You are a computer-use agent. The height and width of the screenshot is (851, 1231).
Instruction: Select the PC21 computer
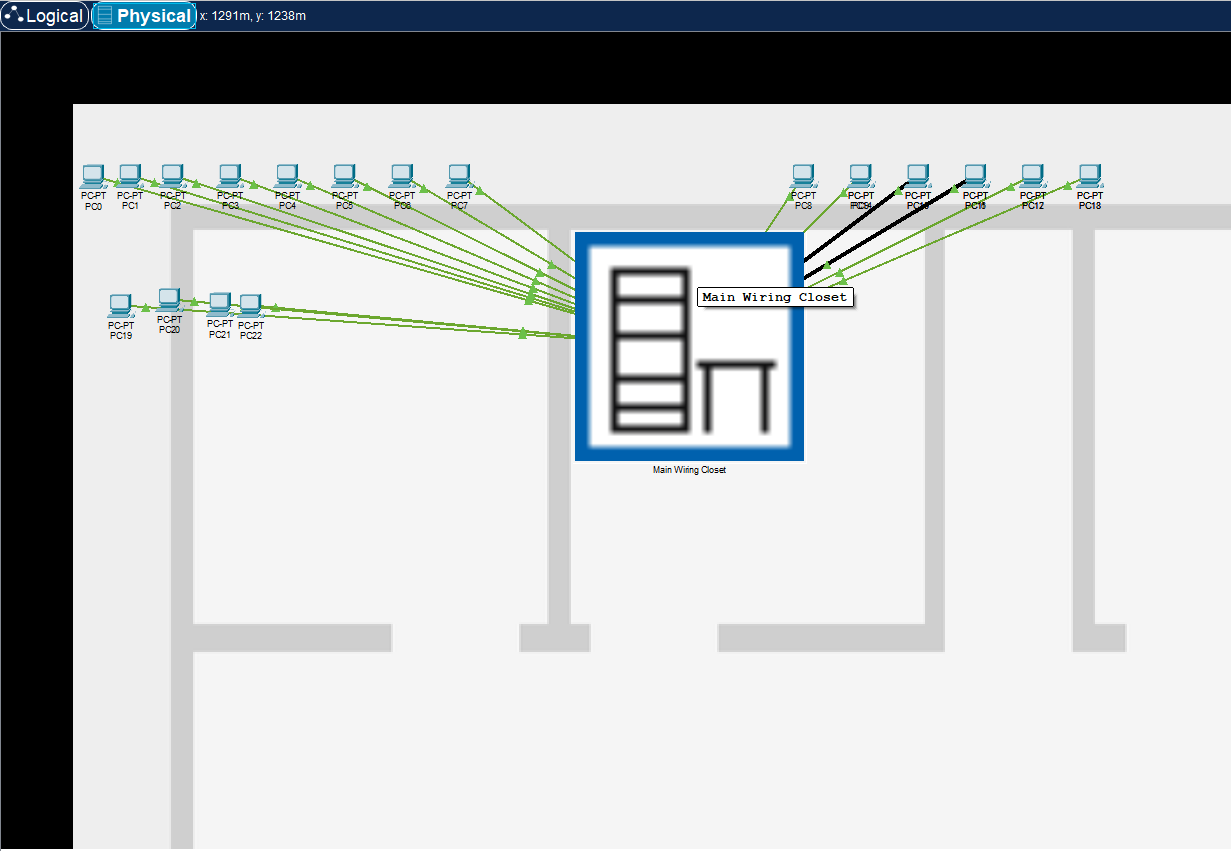[219, 305]
